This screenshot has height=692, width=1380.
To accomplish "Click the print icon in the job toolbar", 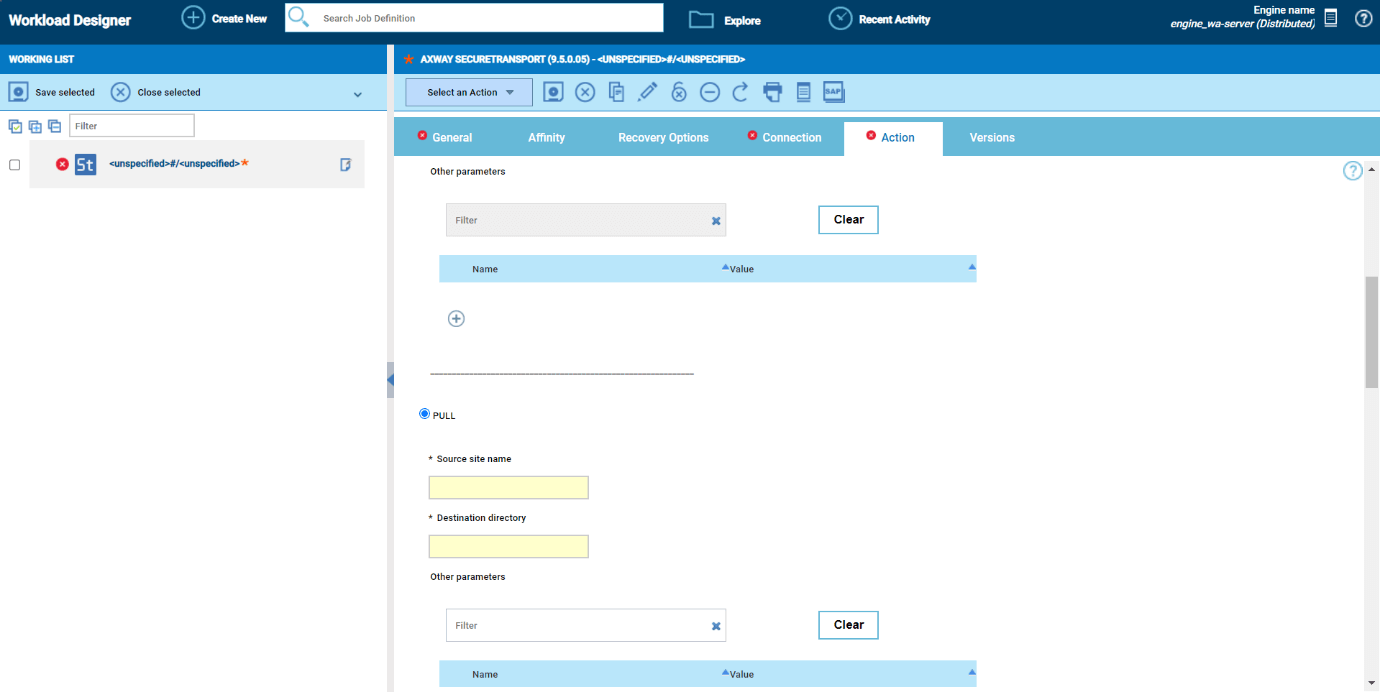I will [x=772, y=92].
